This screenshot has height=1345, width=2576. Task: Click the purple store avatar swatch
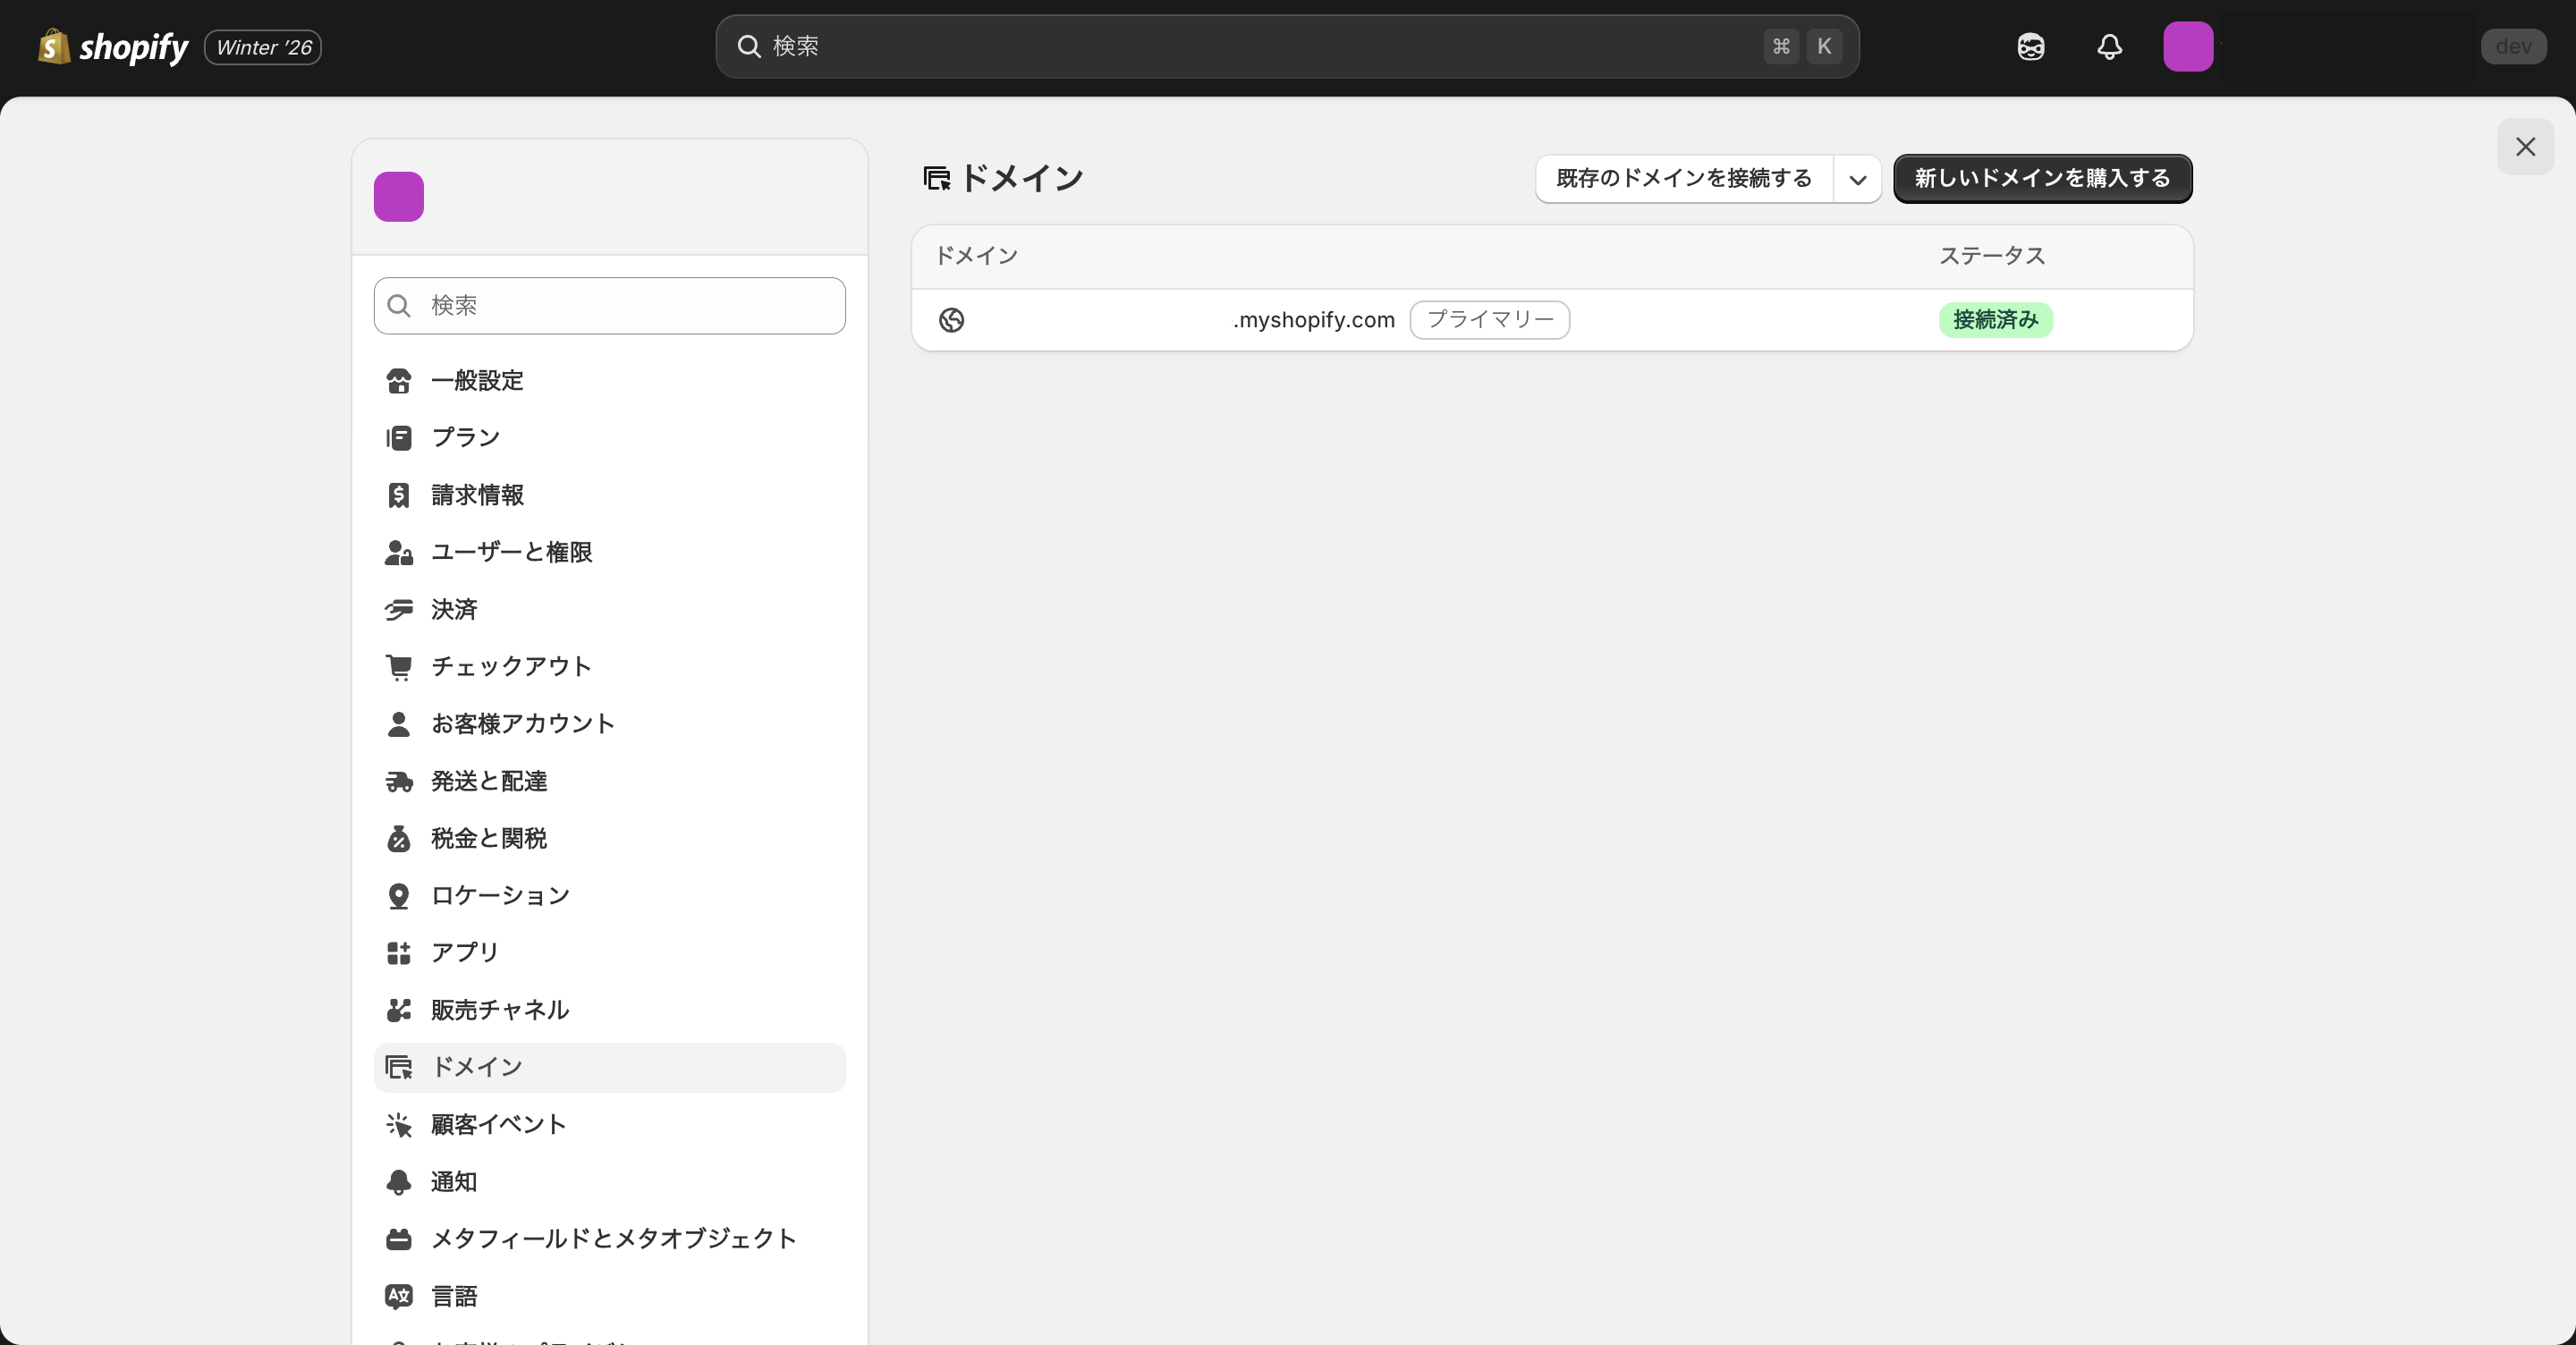pos(399,196)
